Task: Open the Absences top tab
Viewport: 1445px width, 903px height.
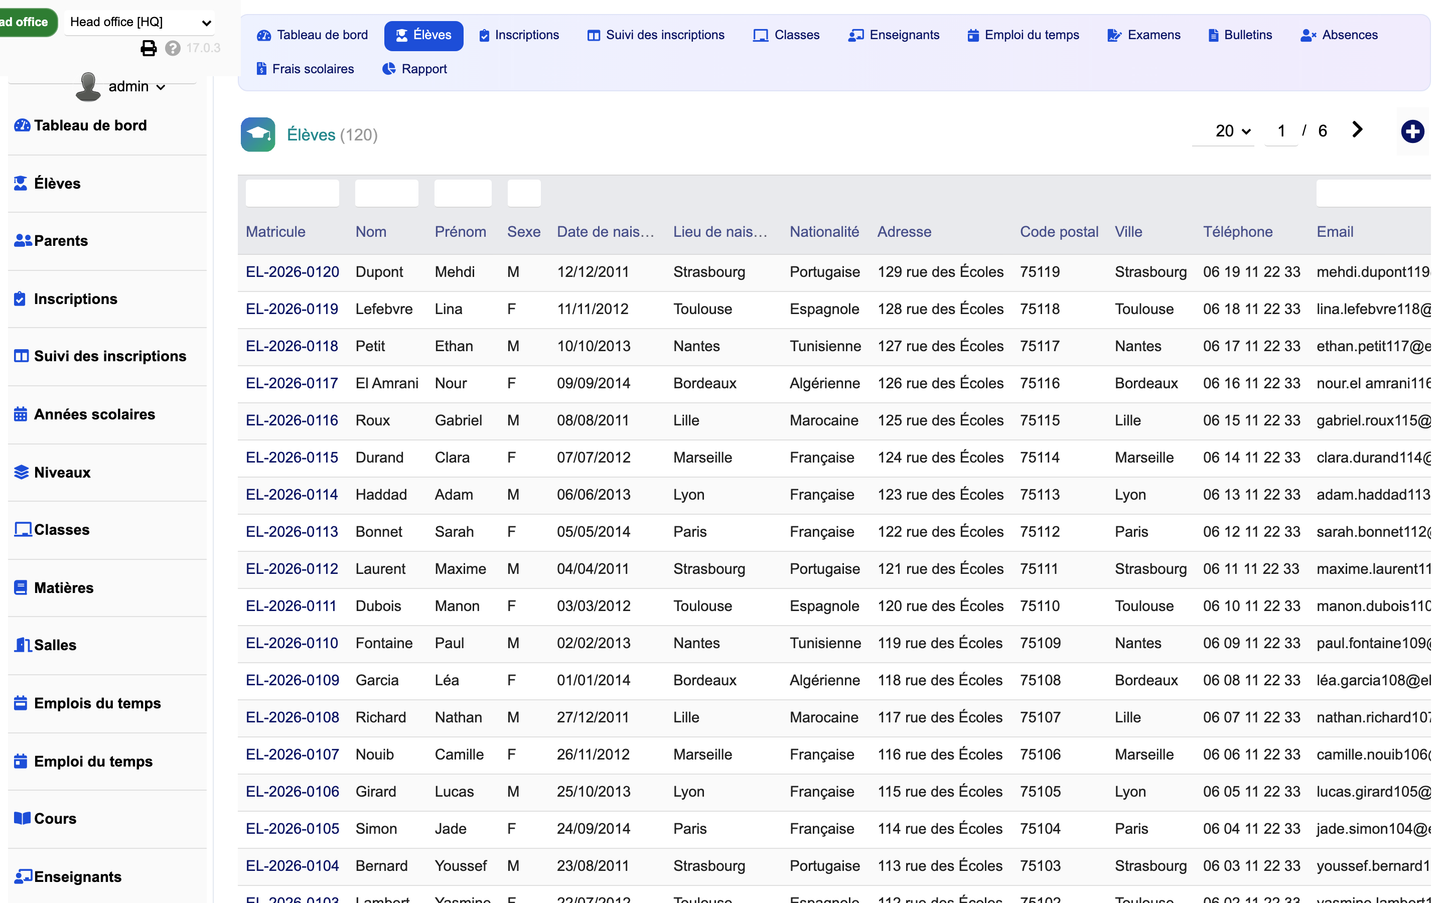Action: coord(1339,35)
